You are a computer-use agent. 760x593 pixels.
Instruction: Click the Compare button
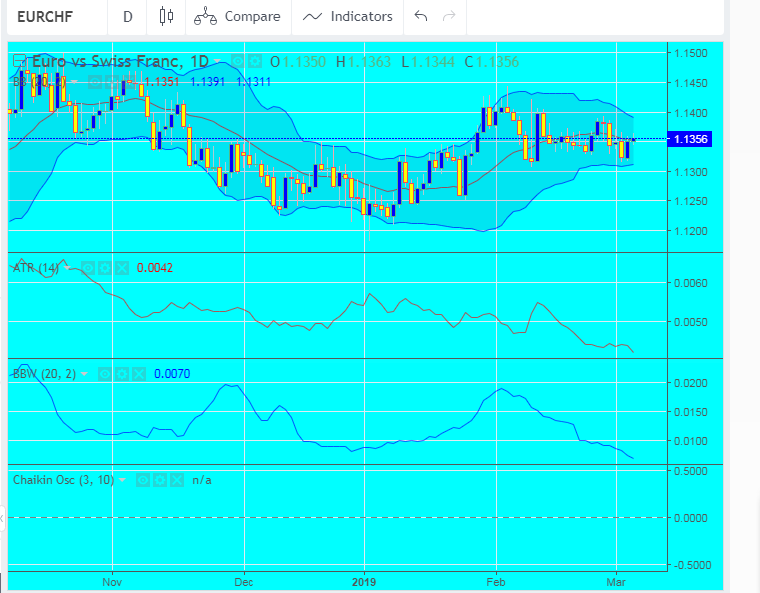238,17
